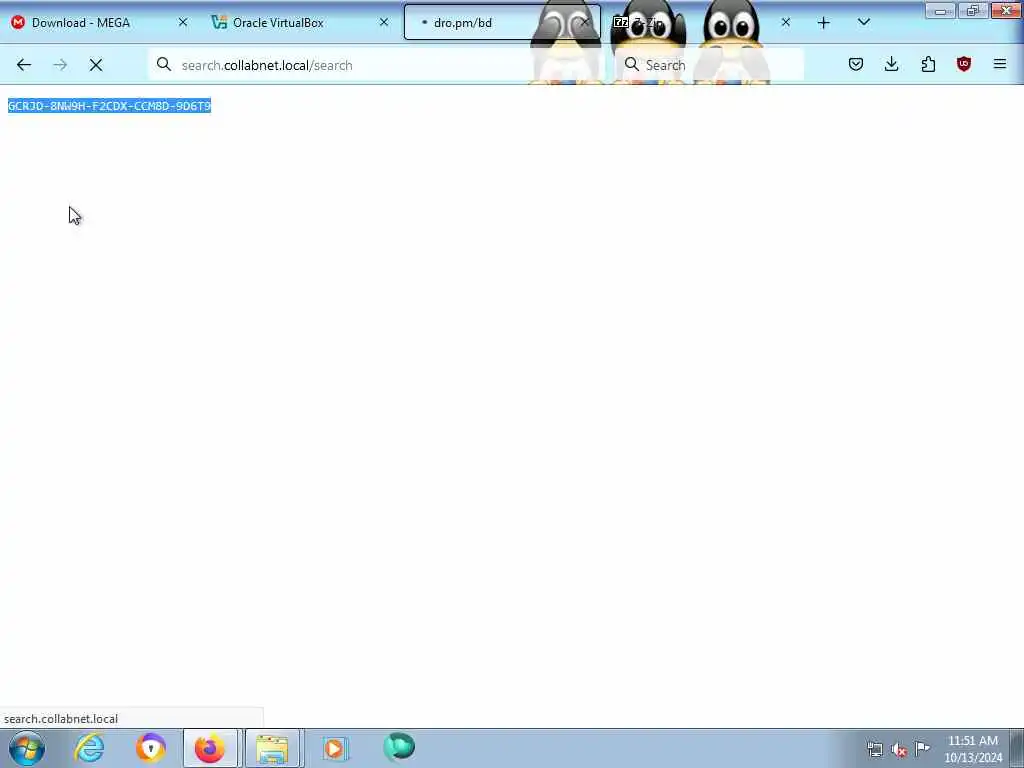
Task: Open the Windows Start menu
Action: tap(27, 748)
